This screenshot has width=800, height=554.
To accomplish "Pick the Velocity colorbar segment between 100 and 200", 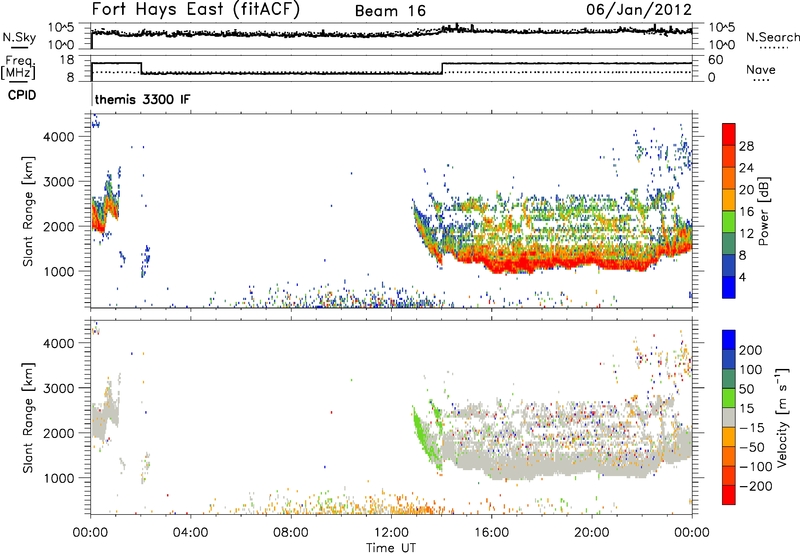I will tap(729, 359).
